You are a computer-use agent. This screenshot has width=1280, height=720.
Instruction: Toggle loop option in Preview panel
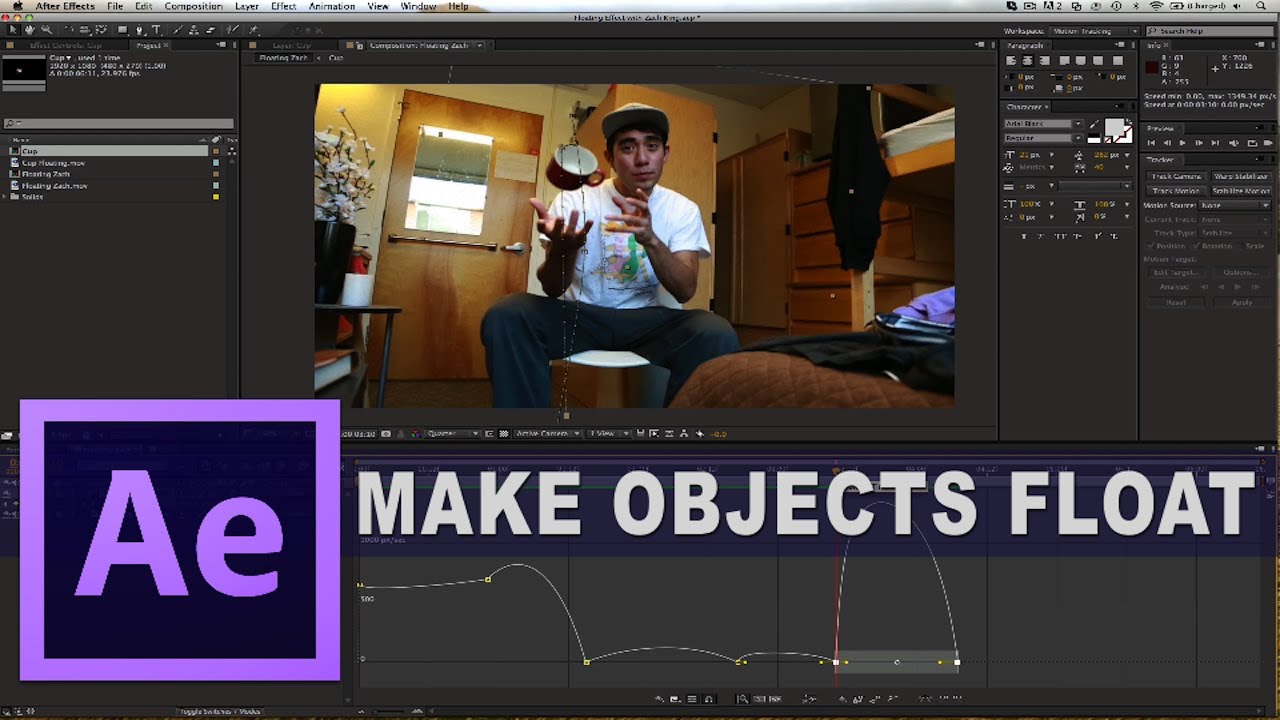click(1252, 143)
